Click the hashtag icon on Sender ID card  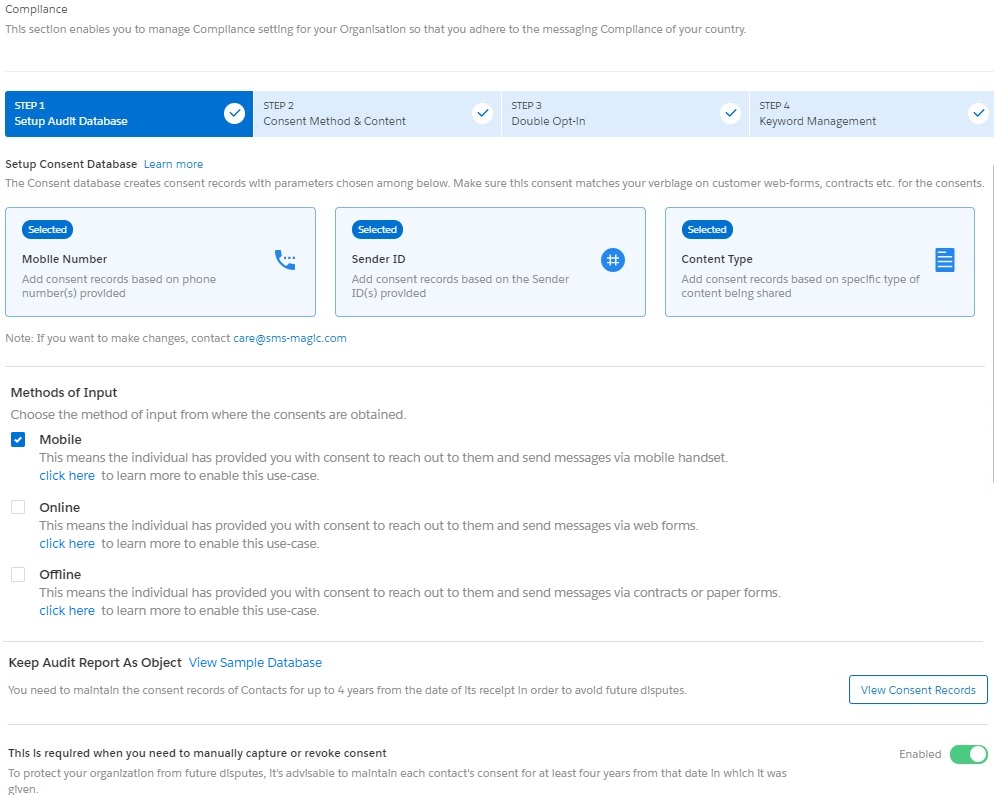click(613, 260)
